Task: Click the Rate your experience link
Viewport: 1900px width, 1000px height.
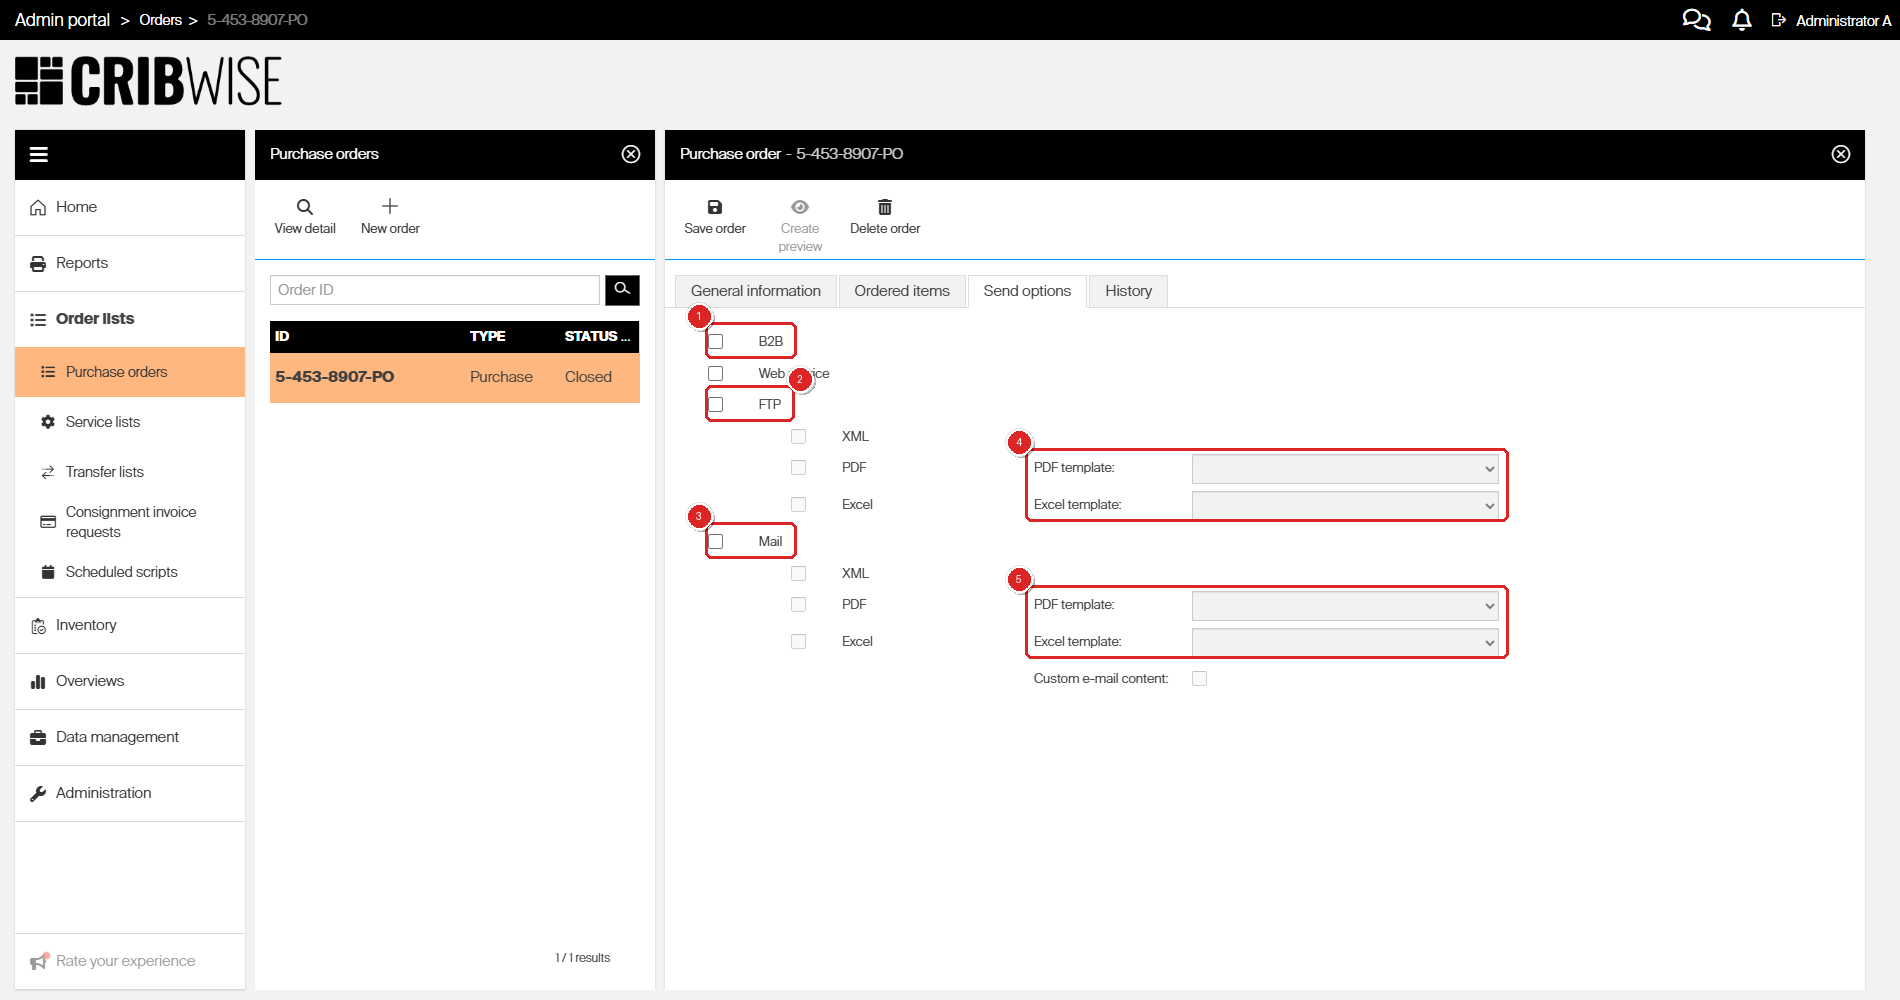Action: (125, 961)
